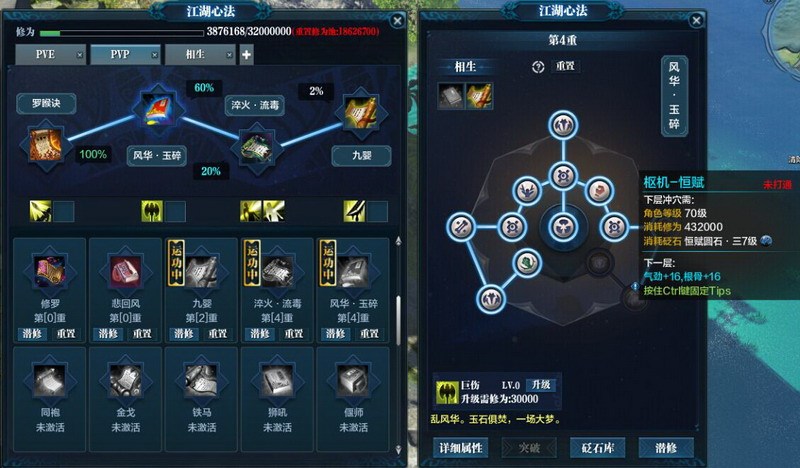Click the top acupoint node of diagram

pyautogui.click(x=563, y=125)
